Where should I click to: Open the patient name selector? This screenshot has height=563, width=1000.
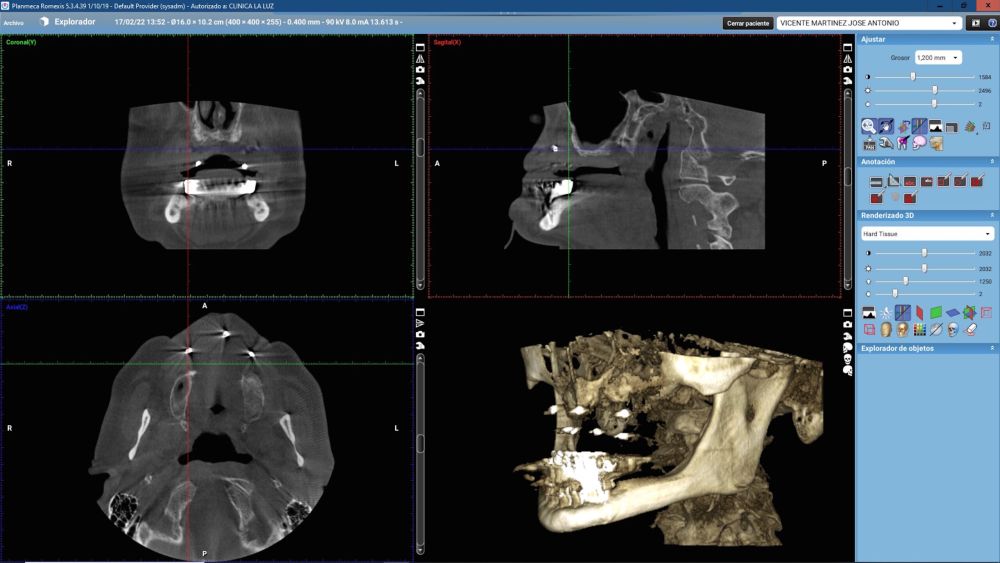(x=869, y=23)
